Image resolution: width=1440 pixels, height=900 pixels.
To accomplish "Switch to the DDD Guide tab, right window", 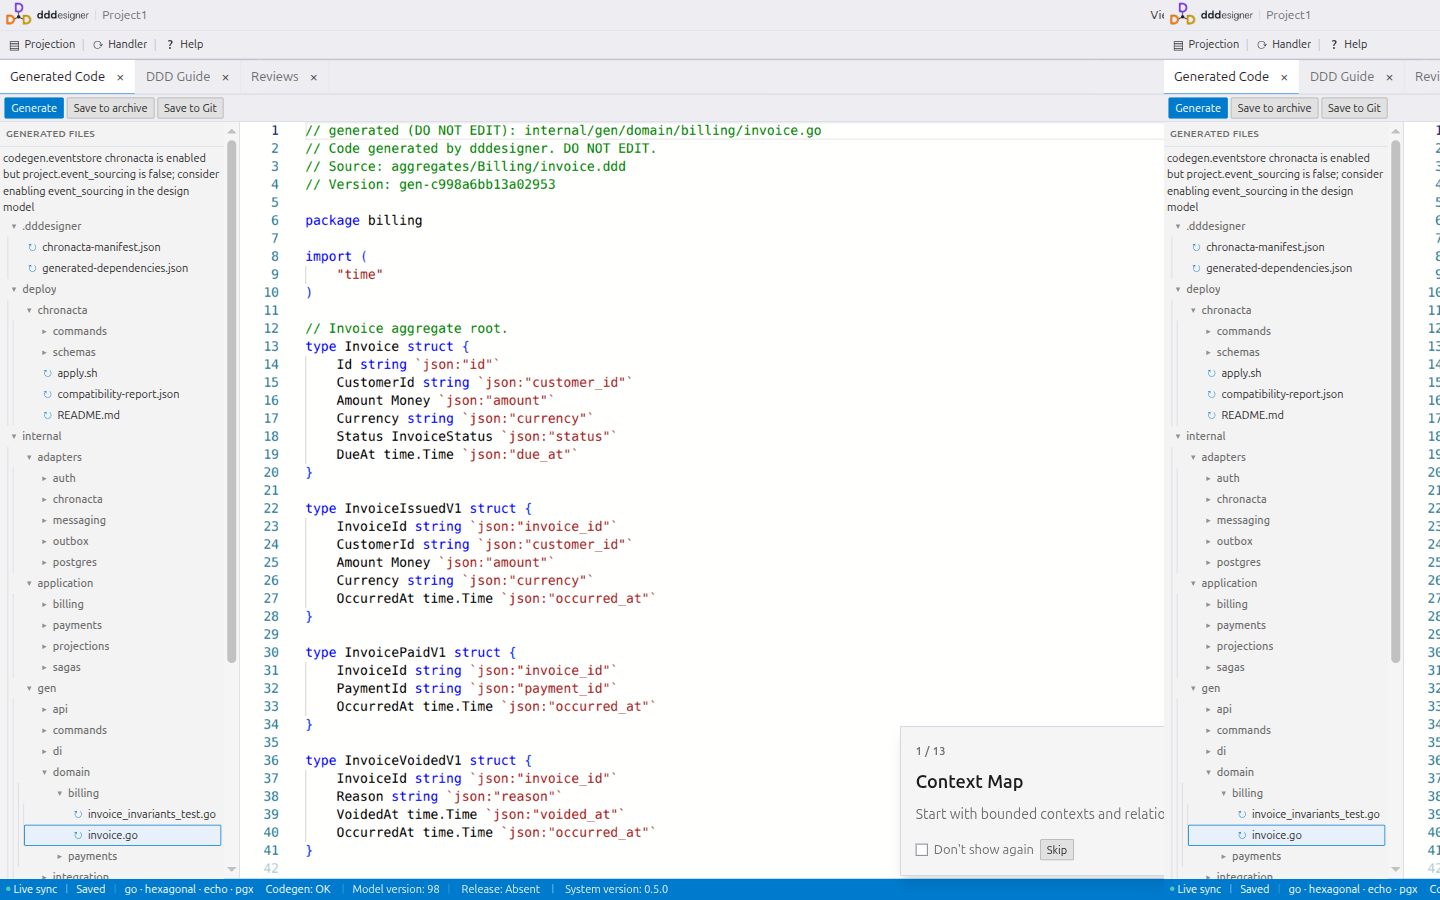I will tap(1342, 77).
